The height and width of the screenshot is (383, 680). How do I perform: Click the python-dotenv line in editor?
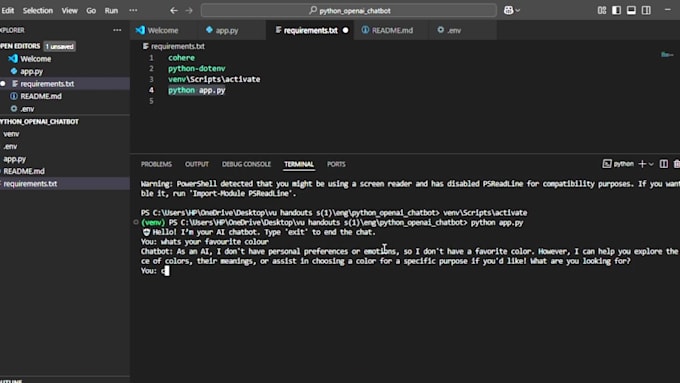[196, 69]
